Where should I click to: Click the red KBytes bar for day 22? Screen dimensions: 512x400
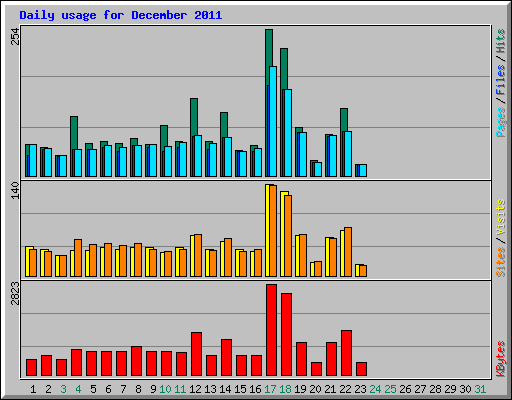coord(346,353)
